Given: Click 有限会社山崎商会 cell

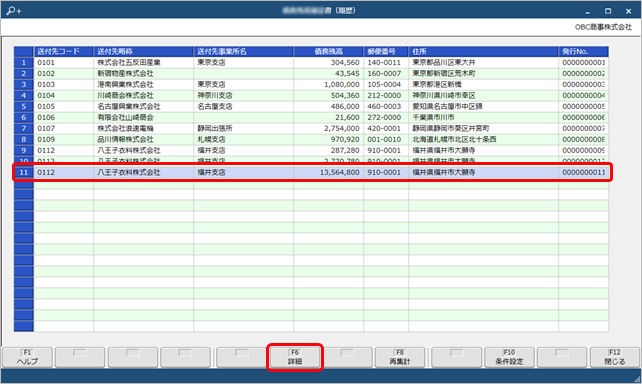Looking at the screenshot, I should click(143, 117).
